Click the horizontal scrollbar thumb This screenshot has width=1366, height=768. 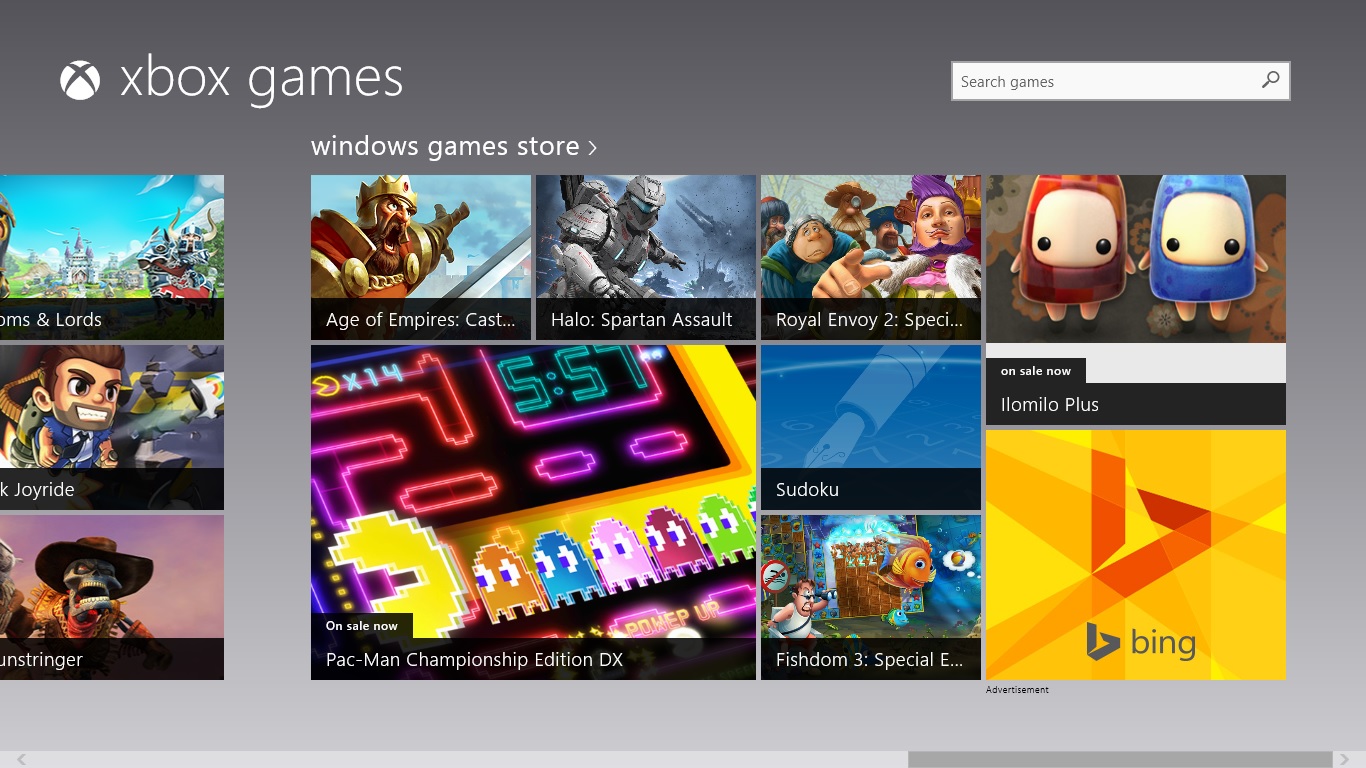tap(1120, 760)
